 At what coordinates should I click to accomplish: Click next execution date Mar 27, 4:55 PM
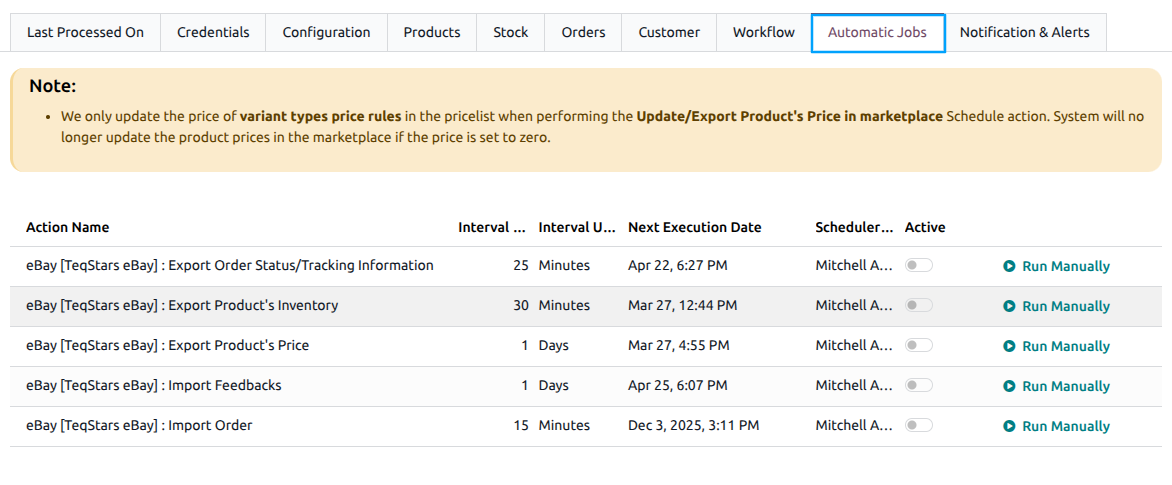click(679, 345)
